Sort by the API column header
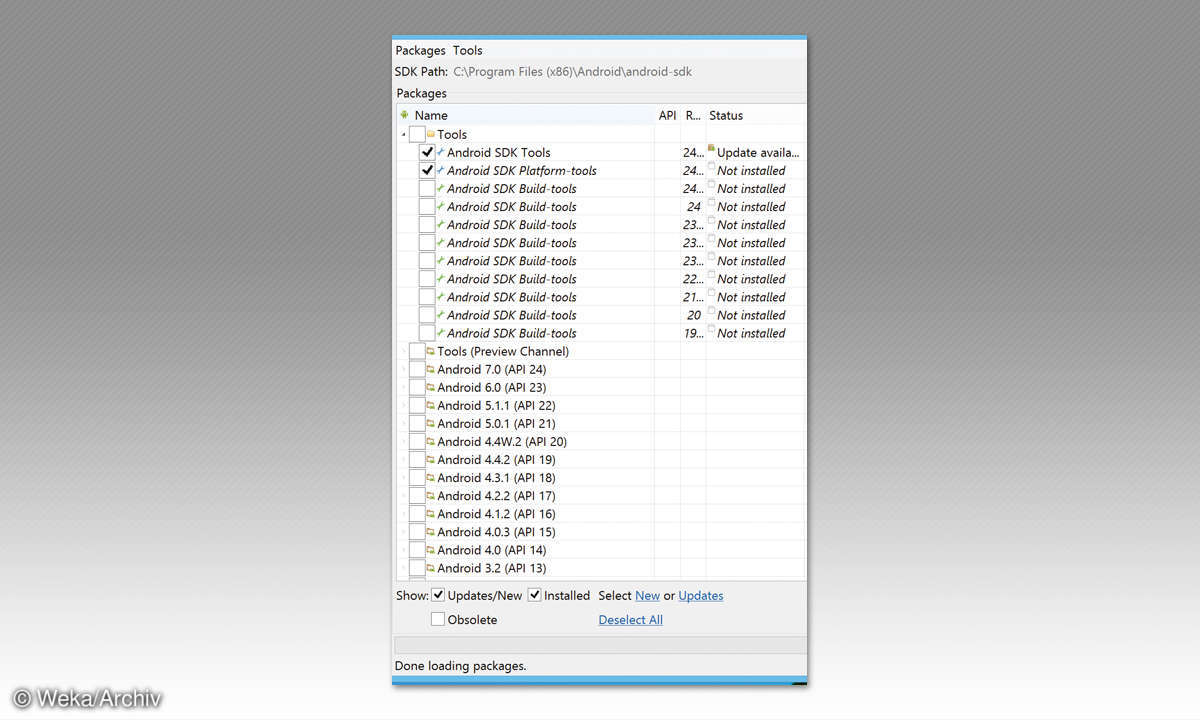This screenshot has width=1200, height=720. pos(668,115)
